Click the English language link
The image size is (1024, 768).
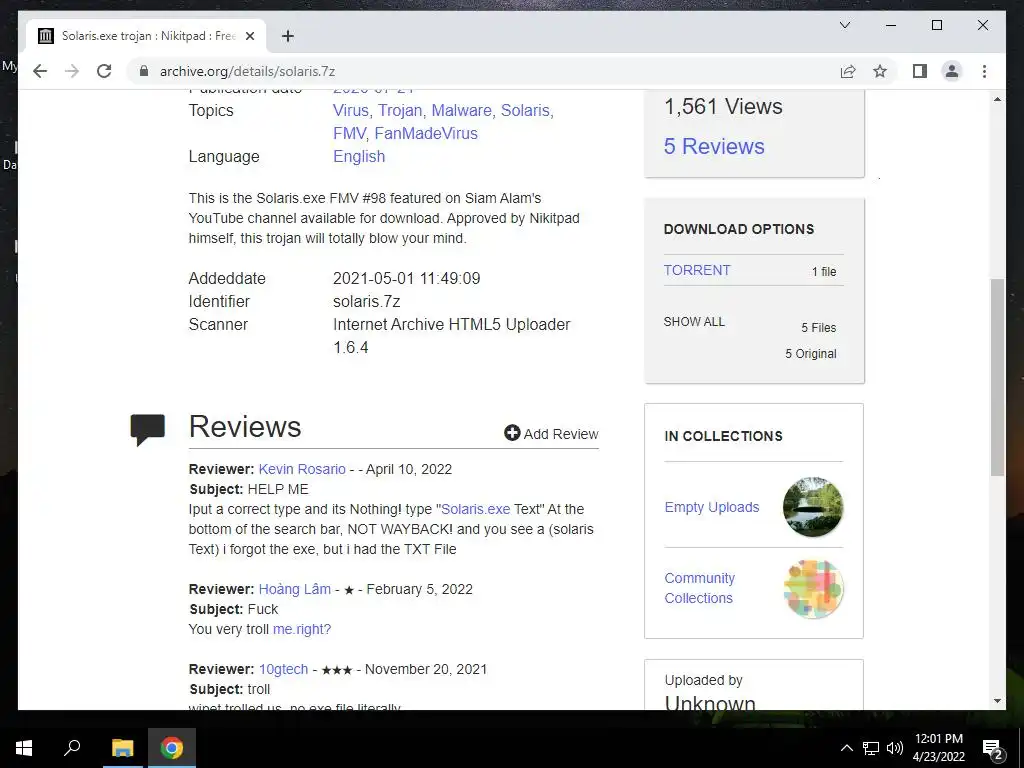click(x=359, y=156)
